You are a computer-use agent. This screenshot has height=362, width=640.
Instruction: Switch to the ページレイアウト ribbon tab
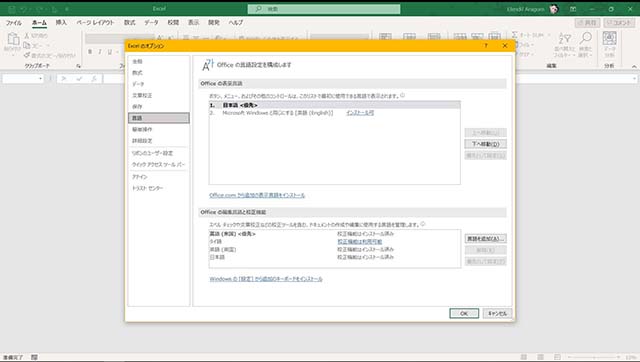click(96, 22)
